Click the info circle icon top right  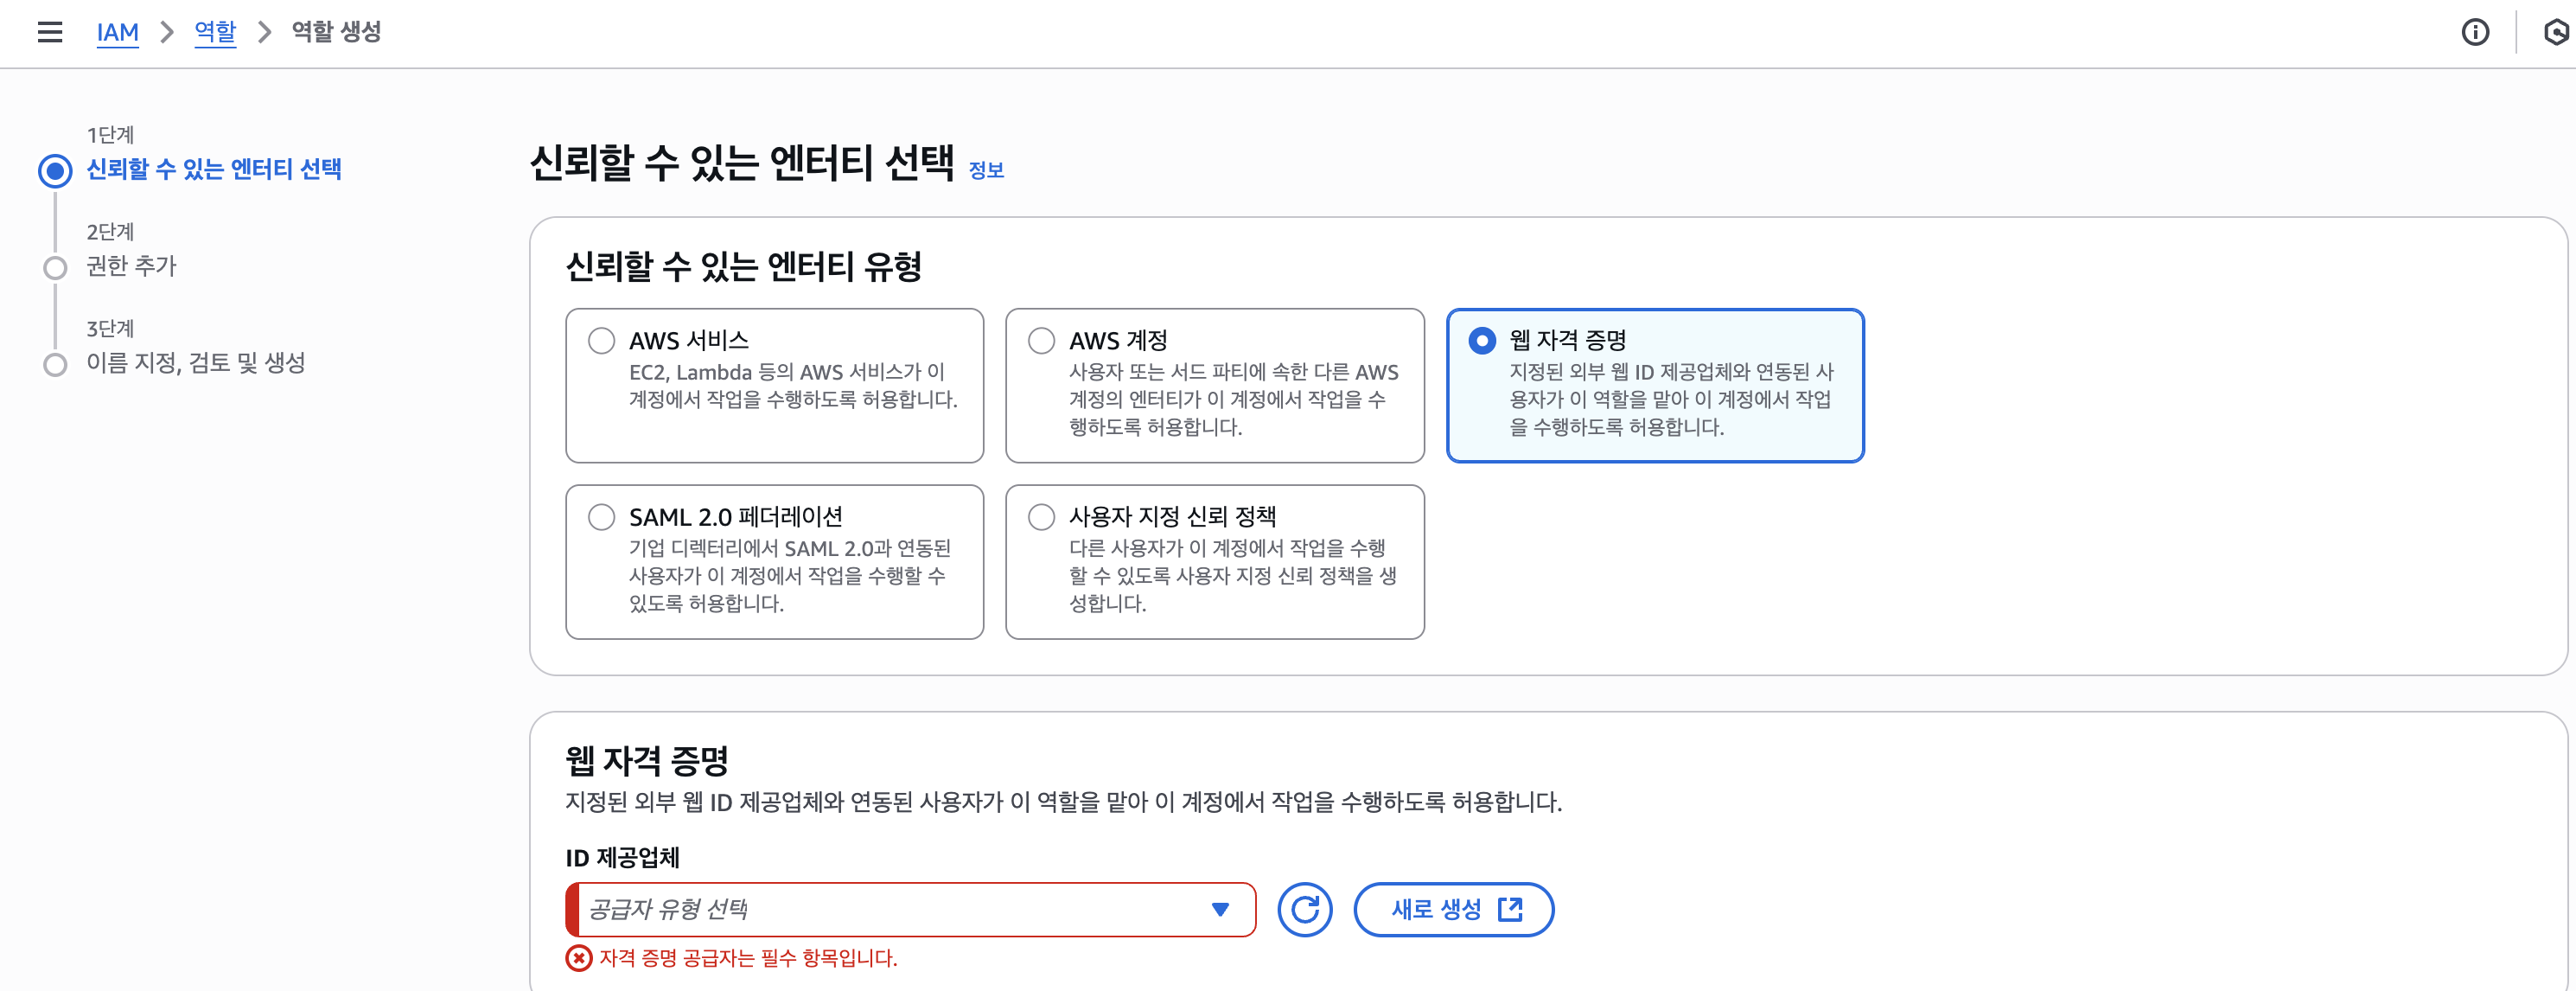tap(2475, 32)
